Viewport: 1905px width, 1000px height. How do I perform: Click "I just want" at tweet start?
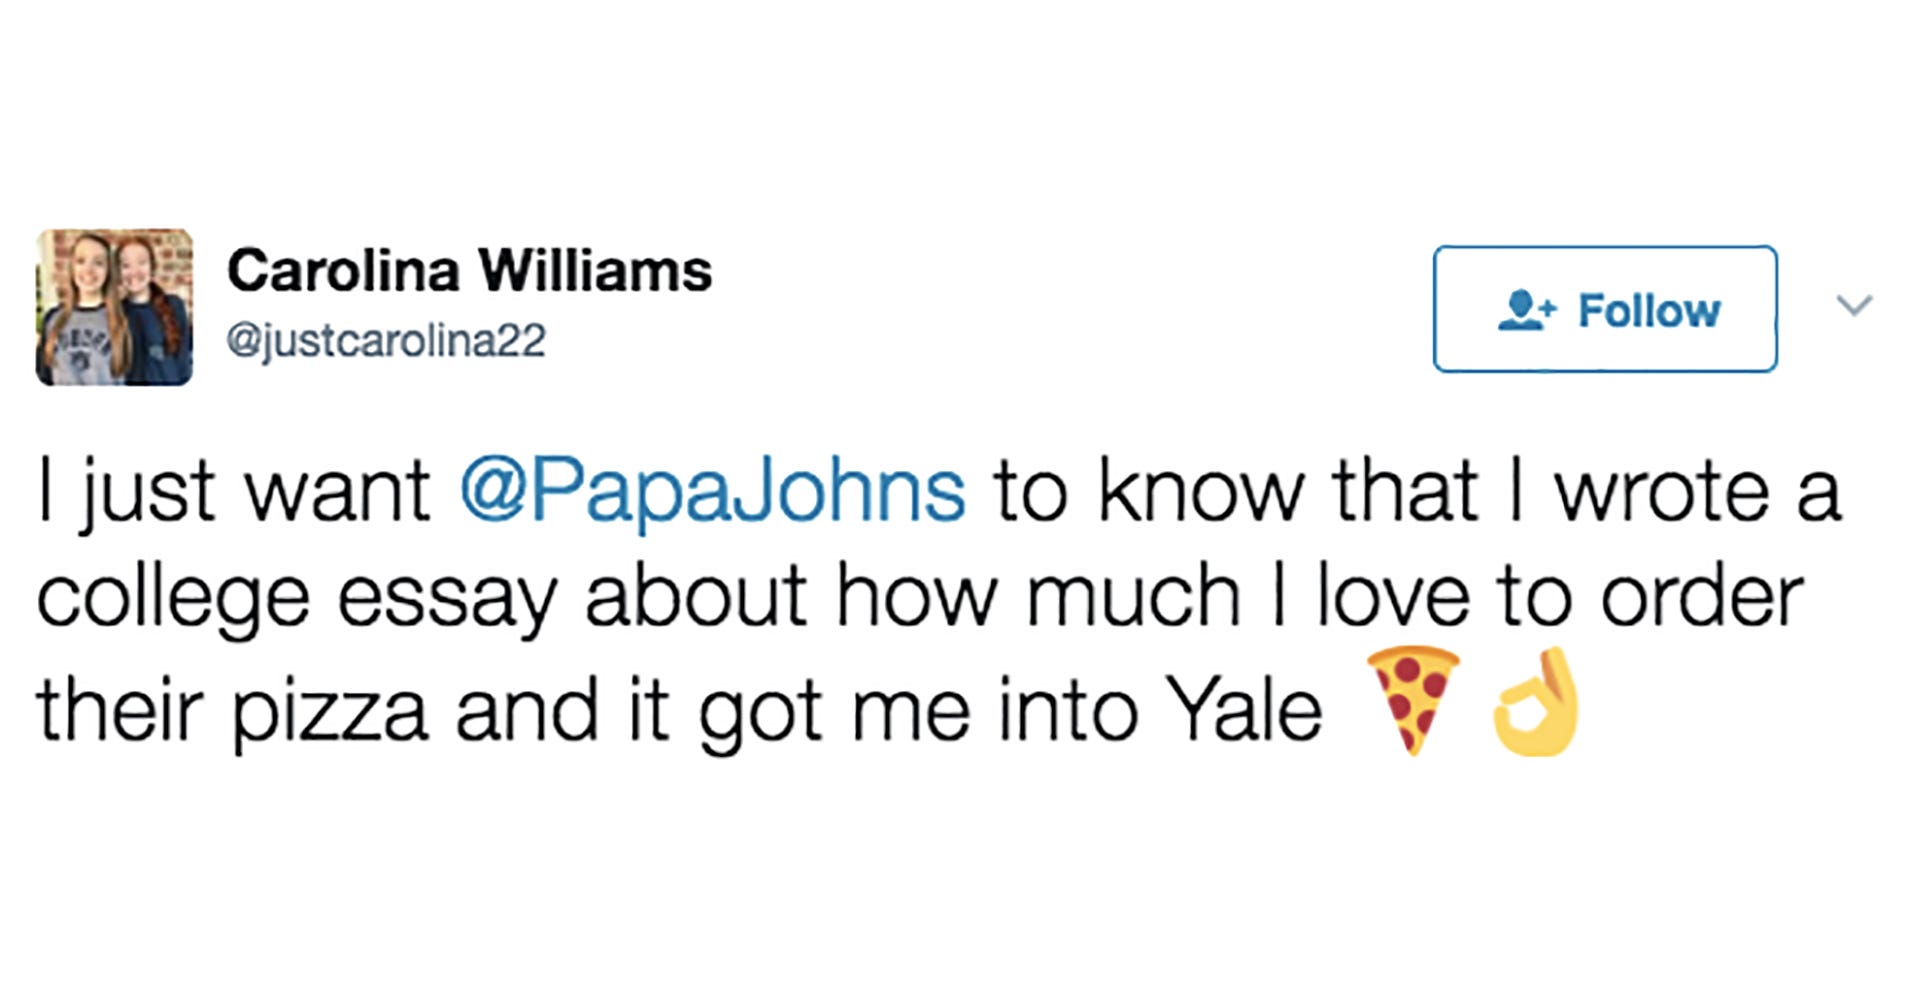(x=234, y=492)
